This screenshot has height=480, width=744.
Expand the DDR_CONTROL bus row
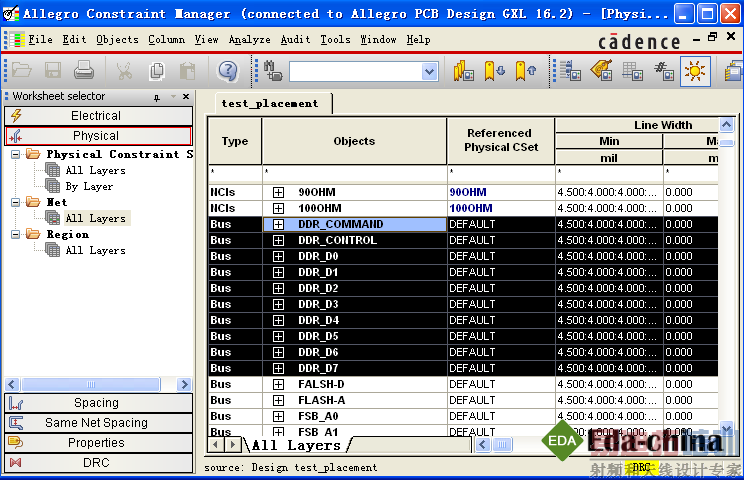pos(279,240)
